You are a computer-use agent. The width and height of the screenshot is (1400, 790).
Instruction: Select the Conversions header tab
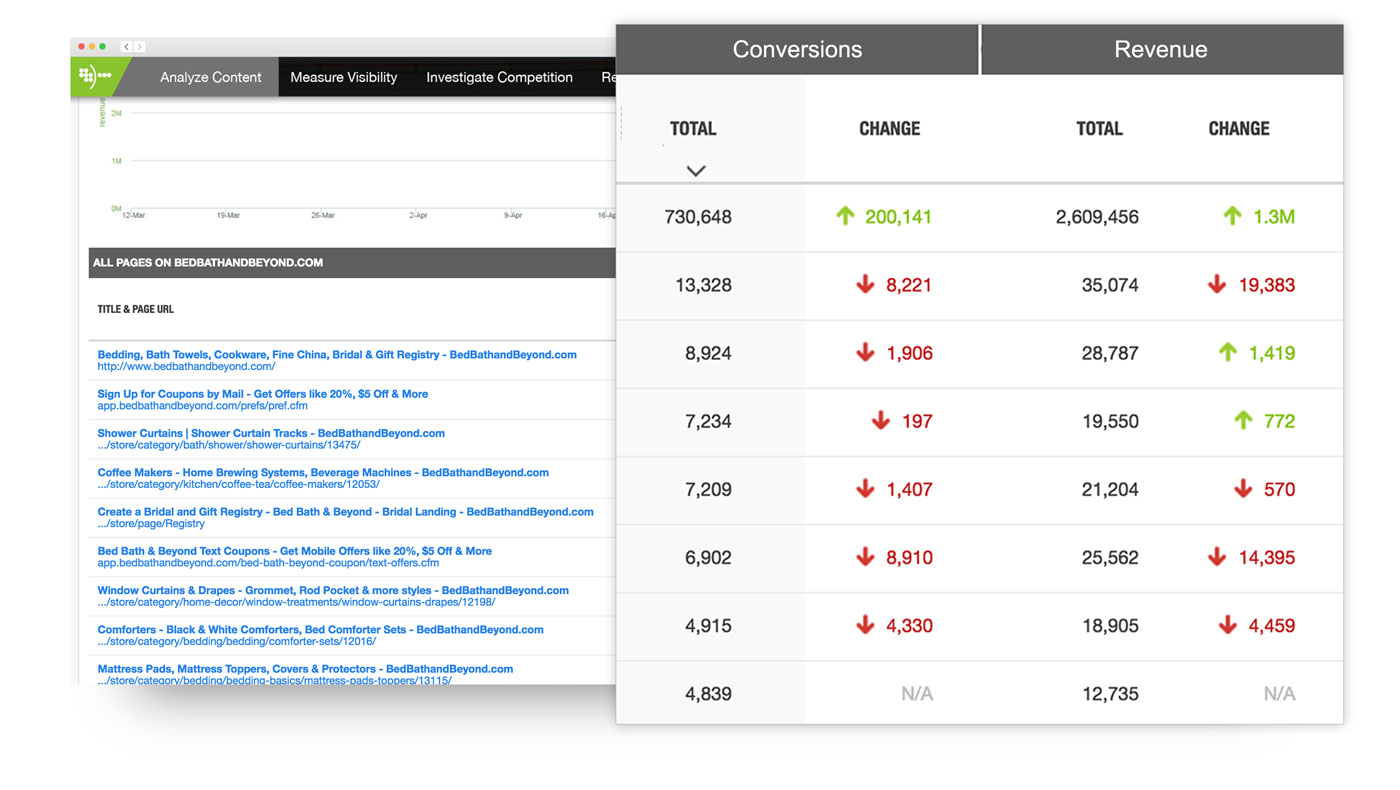pos(797,49)
